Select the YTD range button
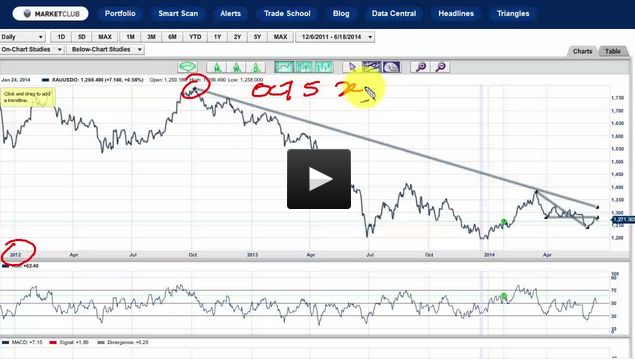635x362 pixels. tap(195, 37)
